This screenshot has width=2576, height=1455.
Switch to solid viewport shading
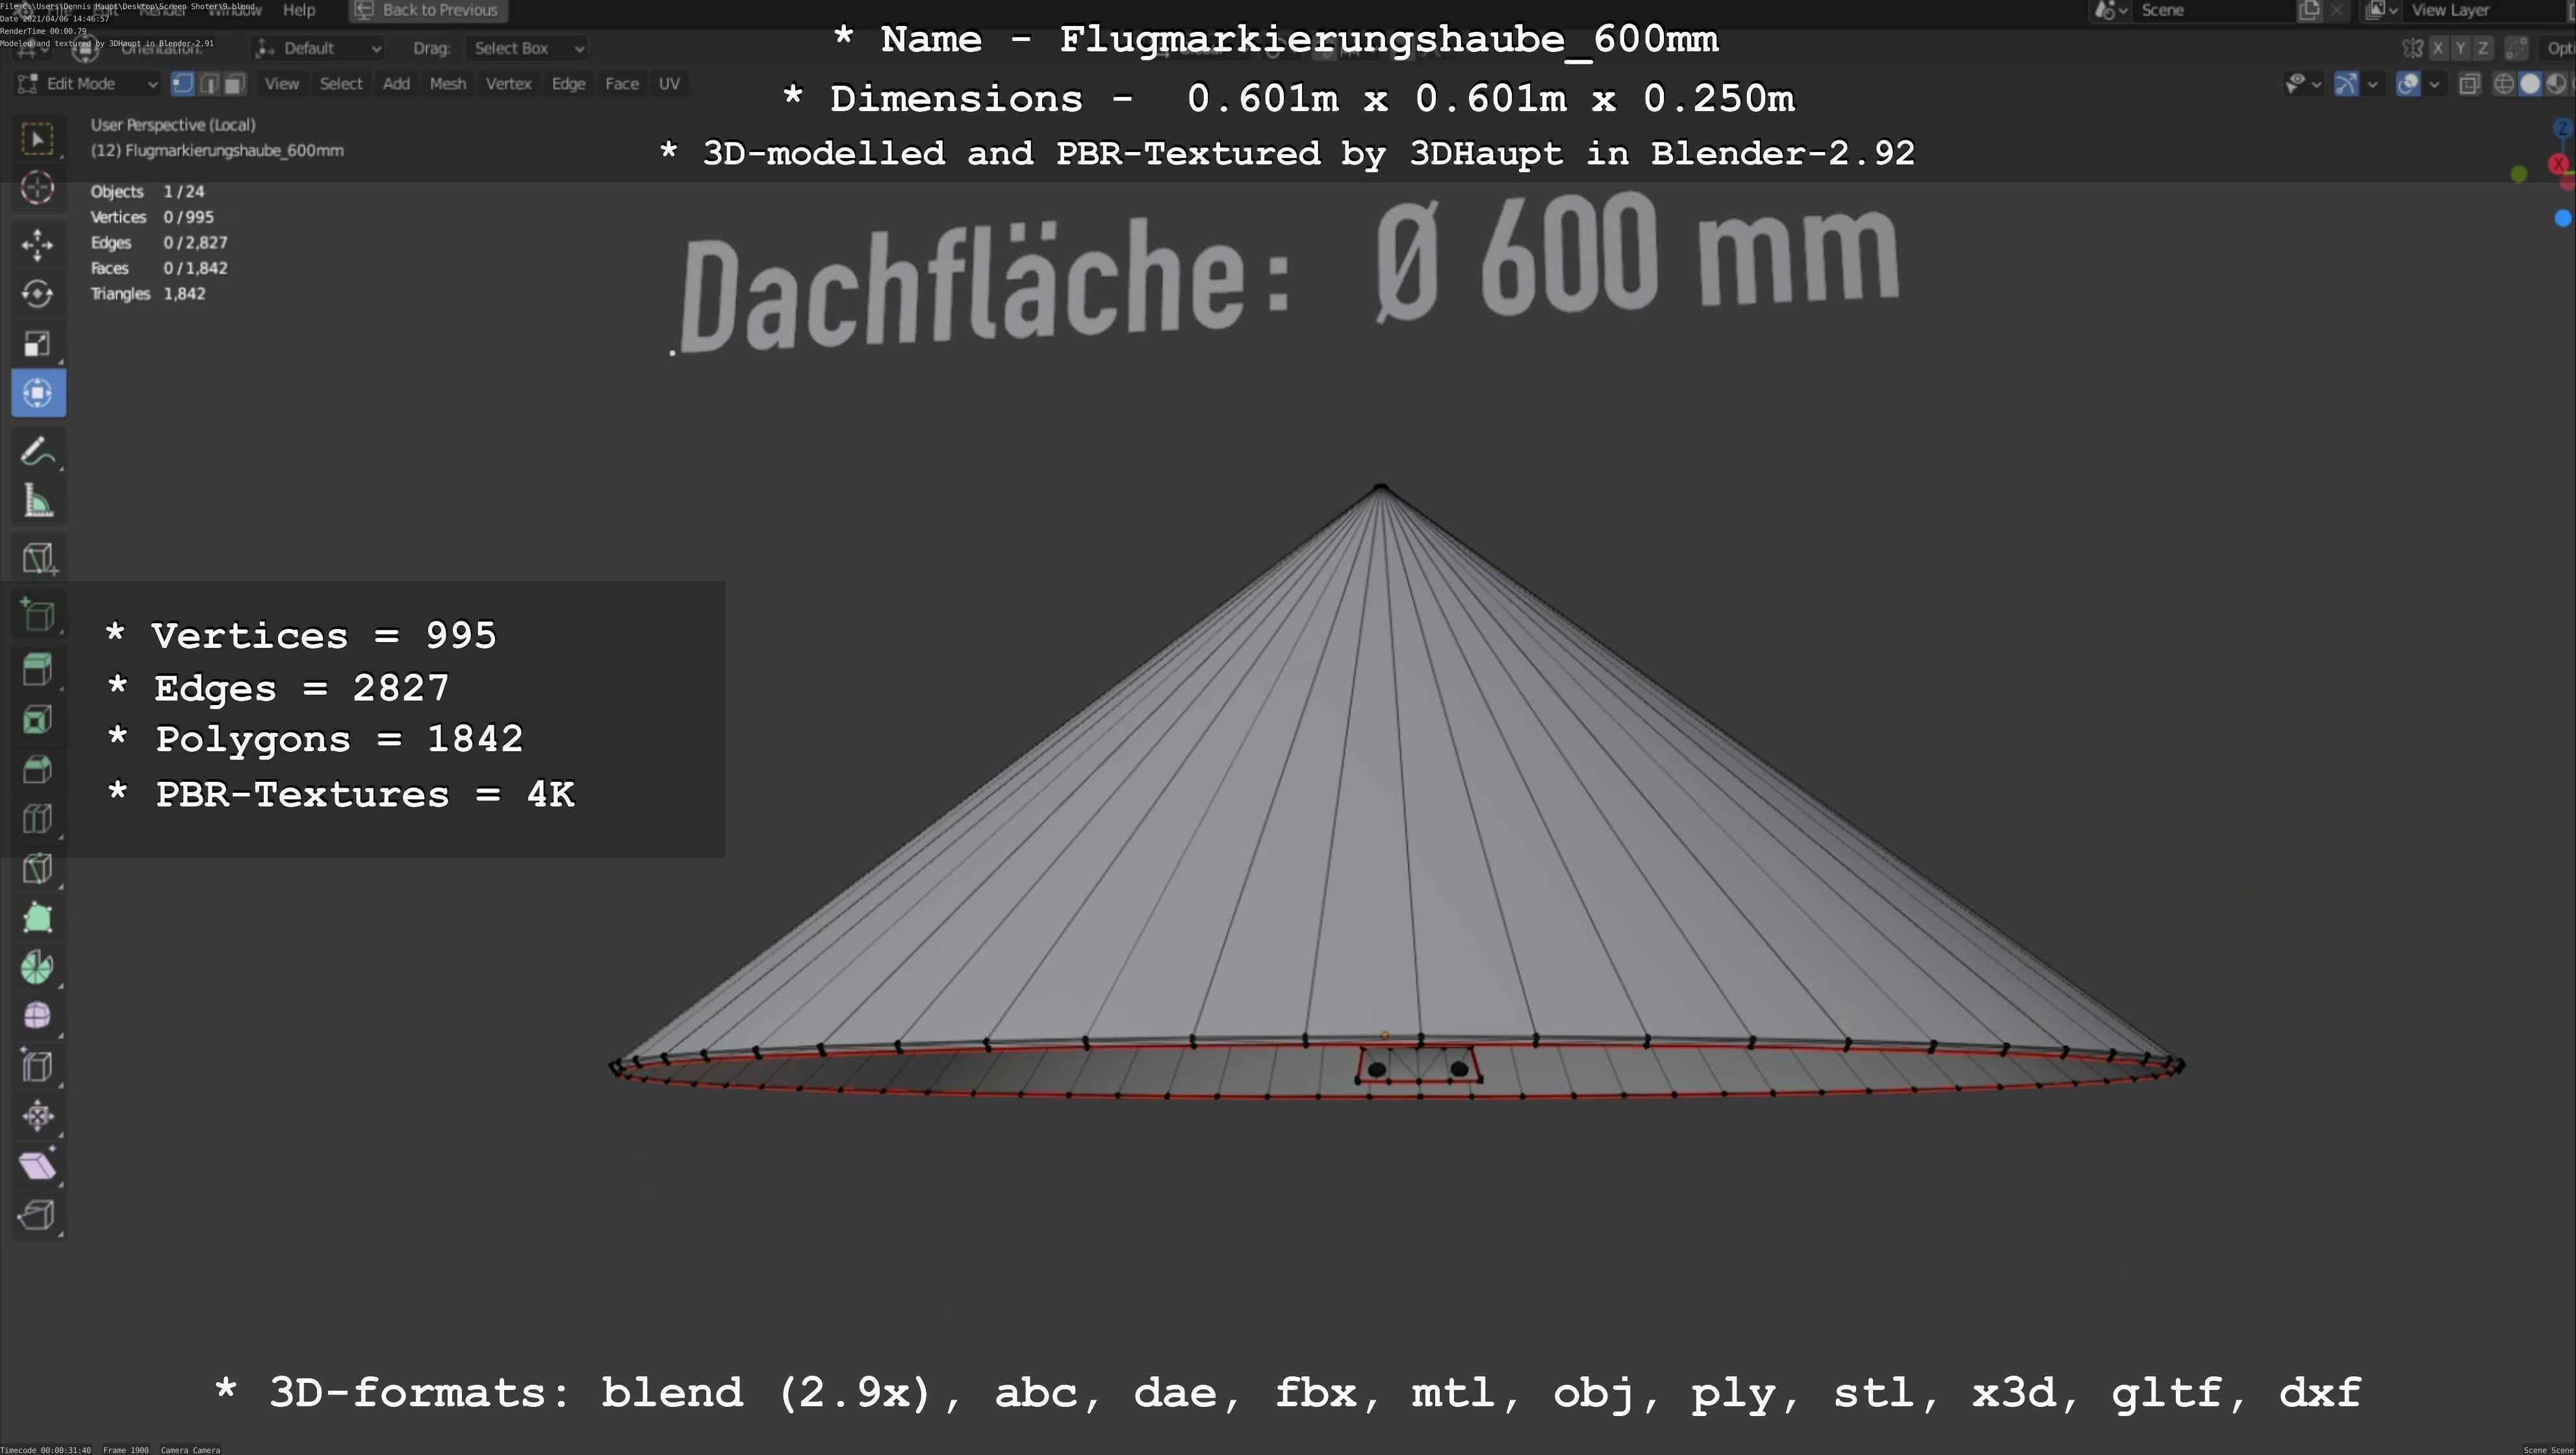coord(2530,84)
